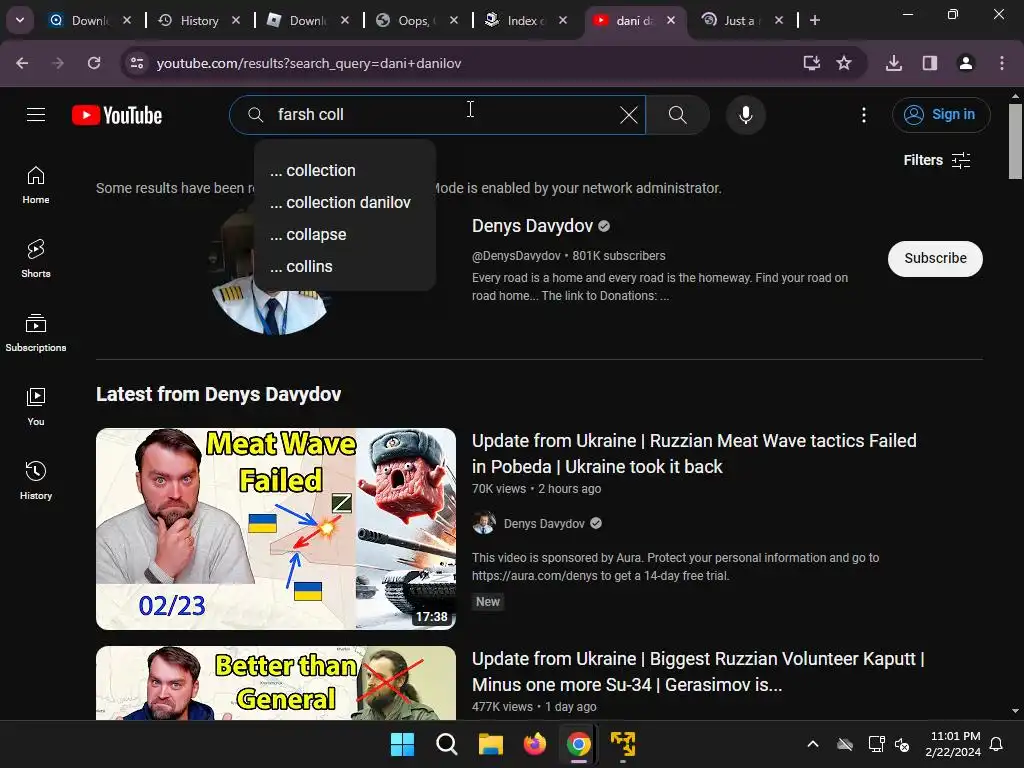
Task: Click inside the YouTube search field
Action: (x=438, y=115)
